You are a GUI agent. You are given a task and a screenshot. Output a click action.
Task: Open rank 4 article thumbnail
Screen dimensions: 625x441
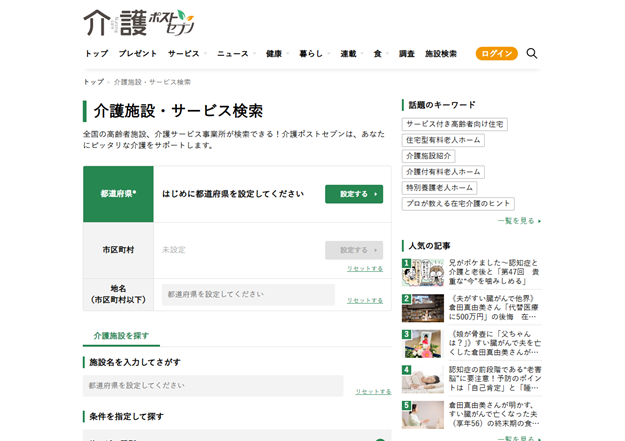click(423, 379)
